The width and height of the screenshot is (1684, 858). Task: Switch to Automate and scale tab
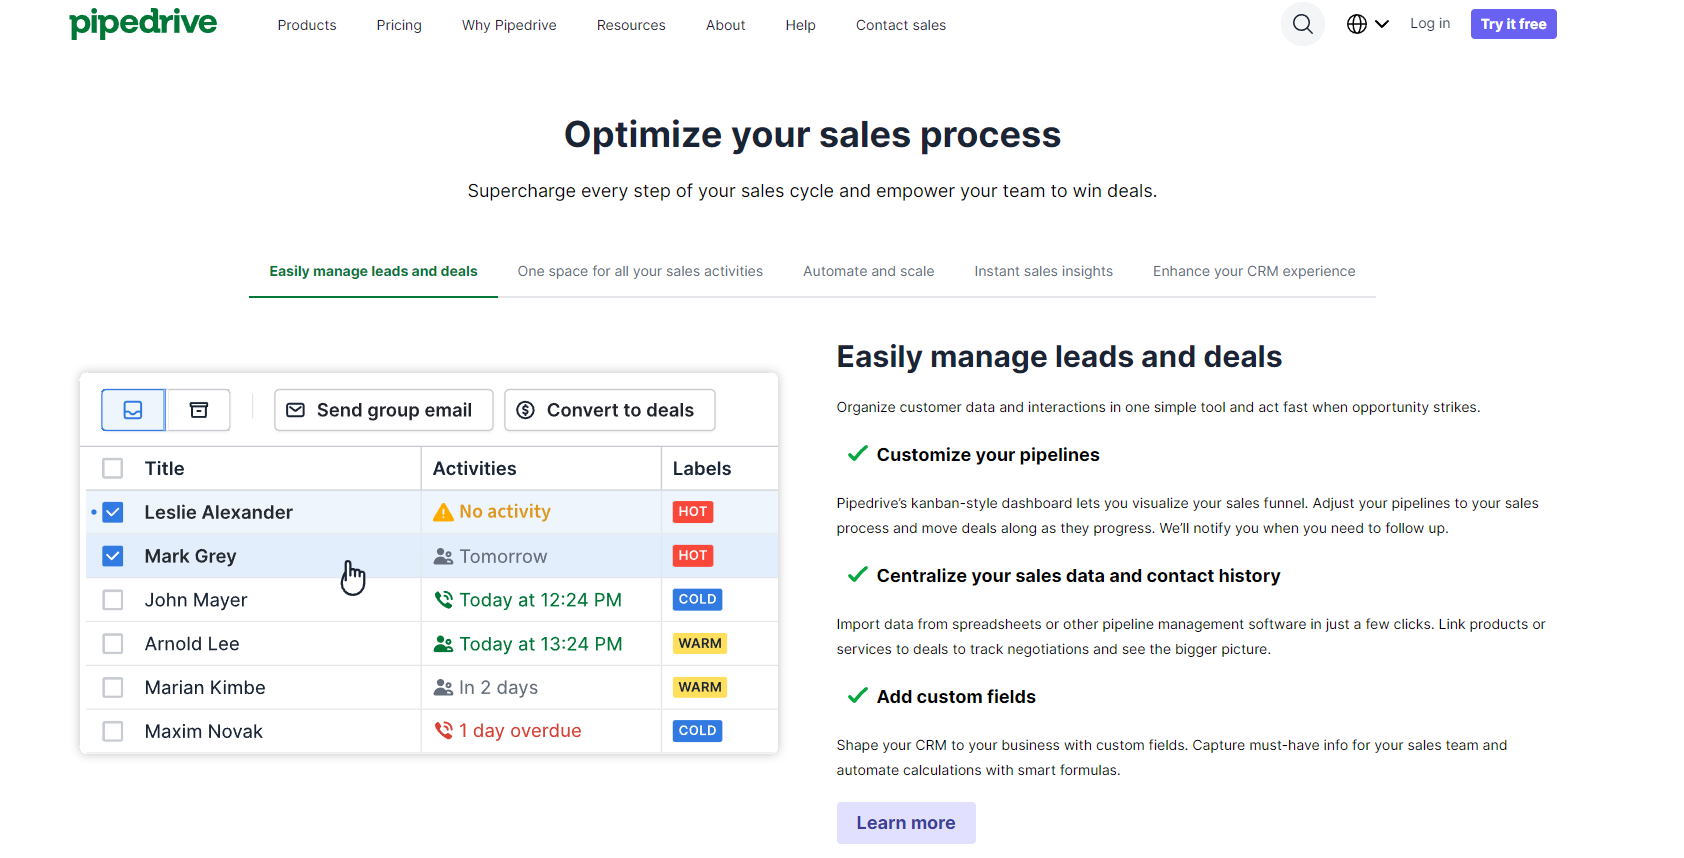869,271
